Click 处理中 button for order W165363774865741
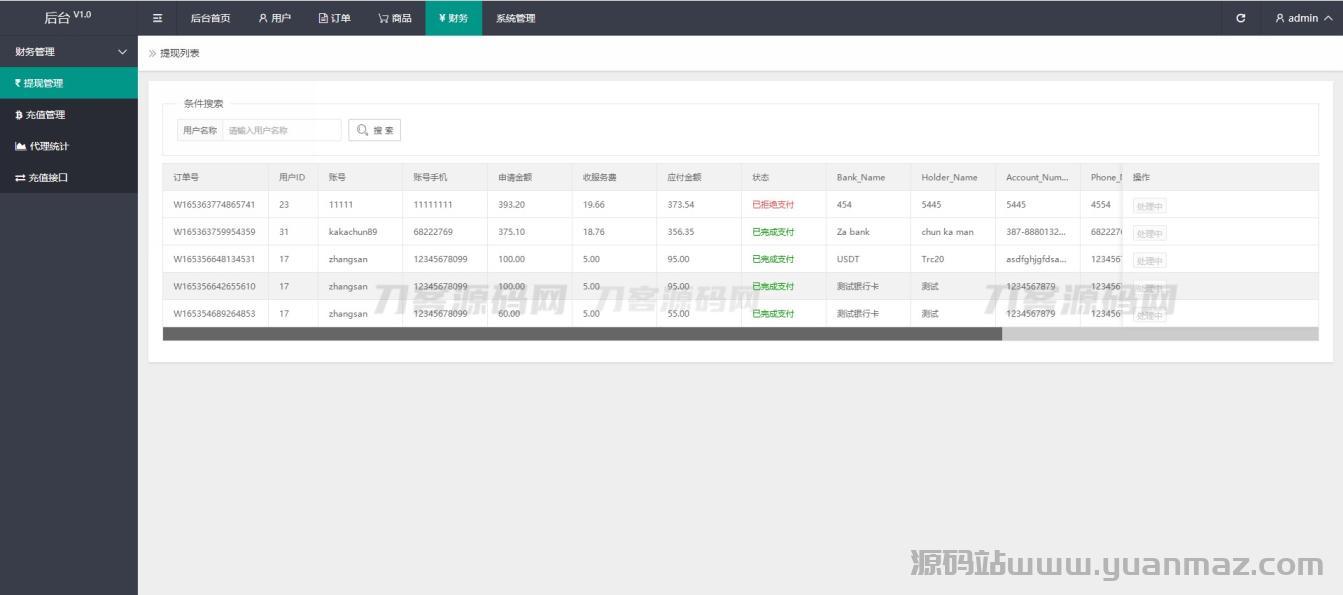This screenshot has width=1343, height=595. 1149,206
